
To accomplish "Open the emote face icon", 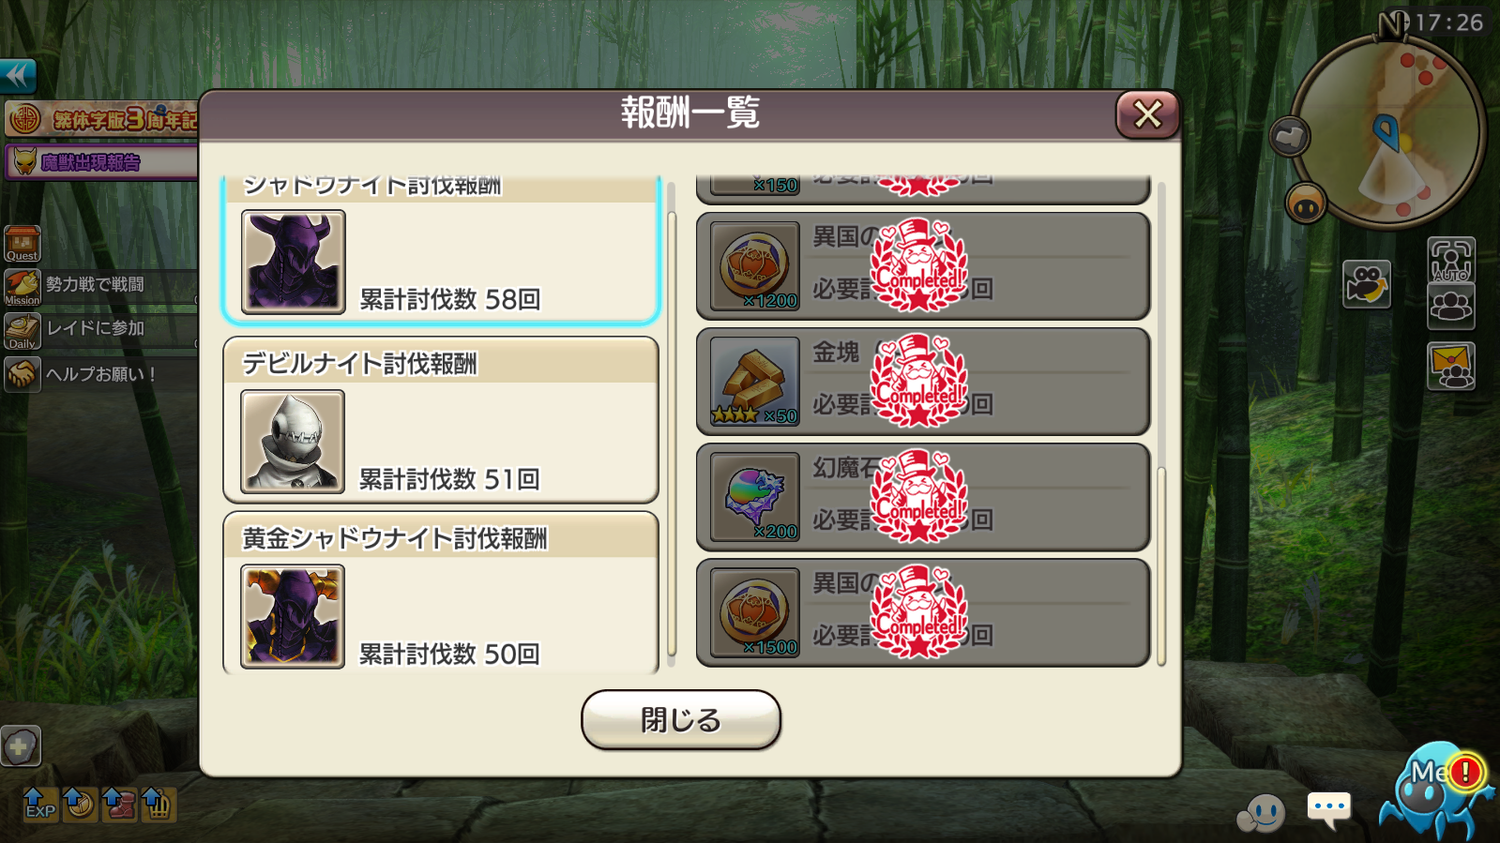I will click(x=1261, y=813).
